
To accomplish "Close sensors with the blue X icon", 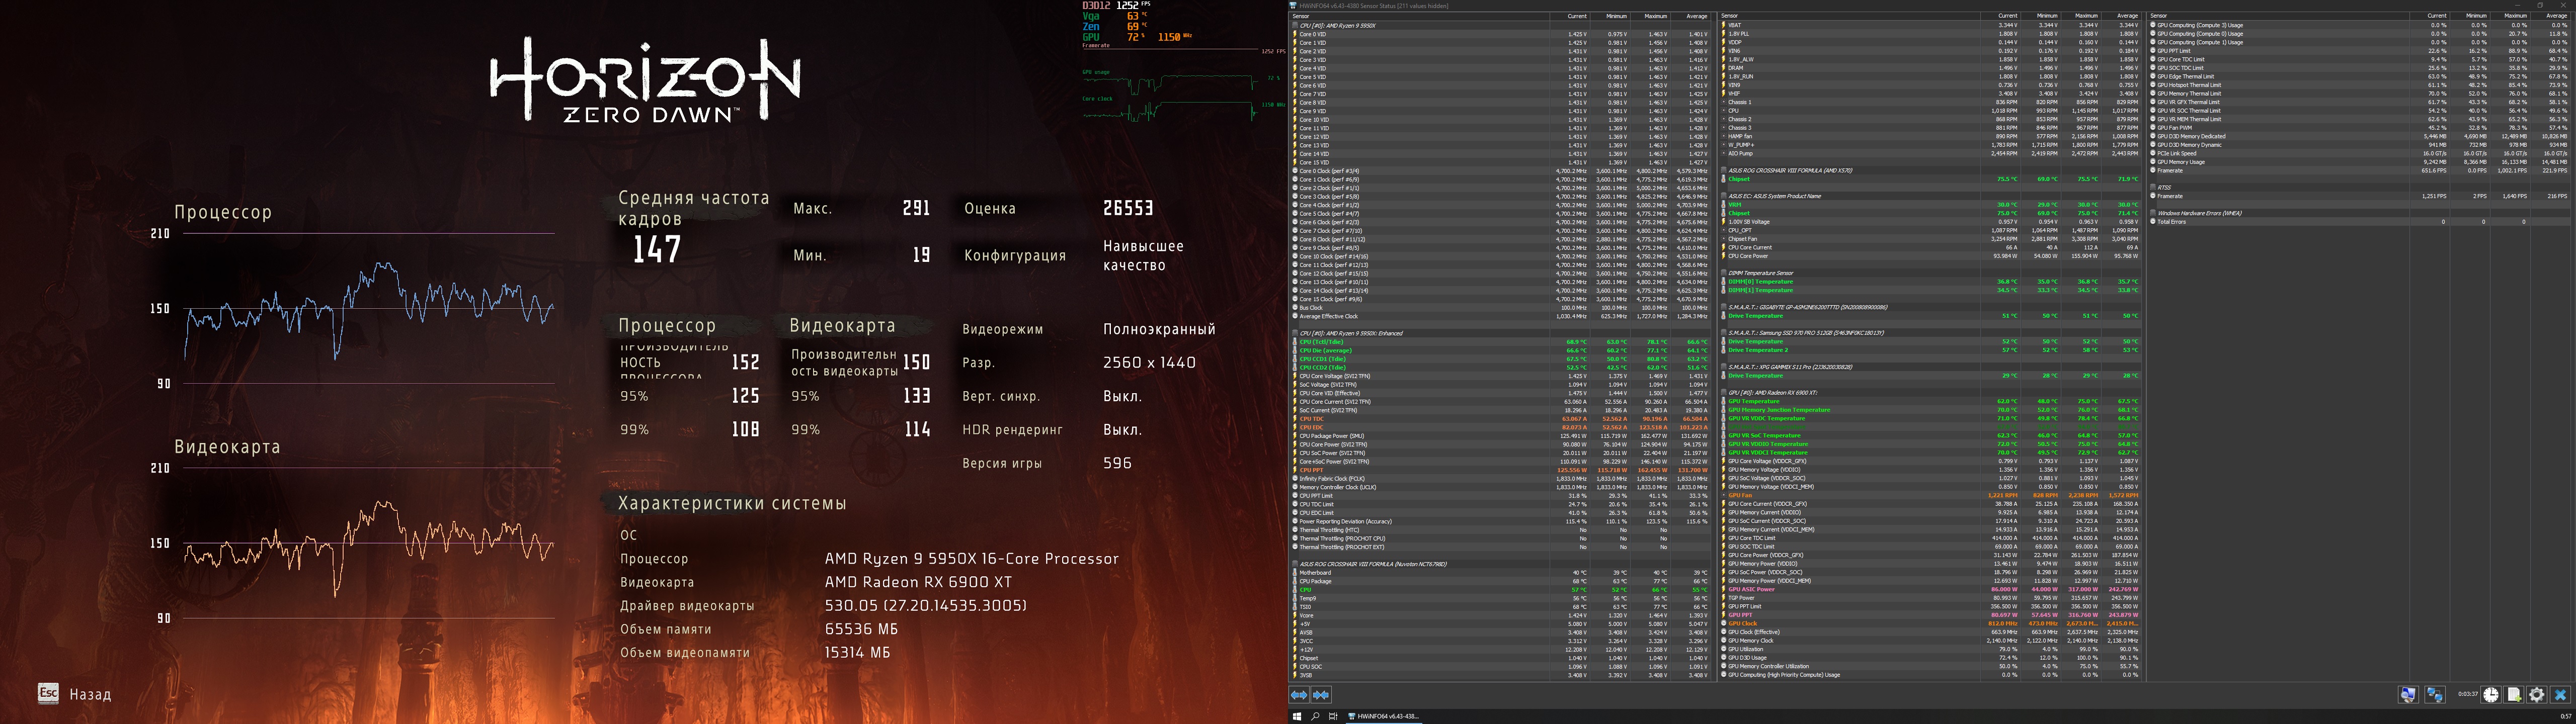I will (2560, 695).
